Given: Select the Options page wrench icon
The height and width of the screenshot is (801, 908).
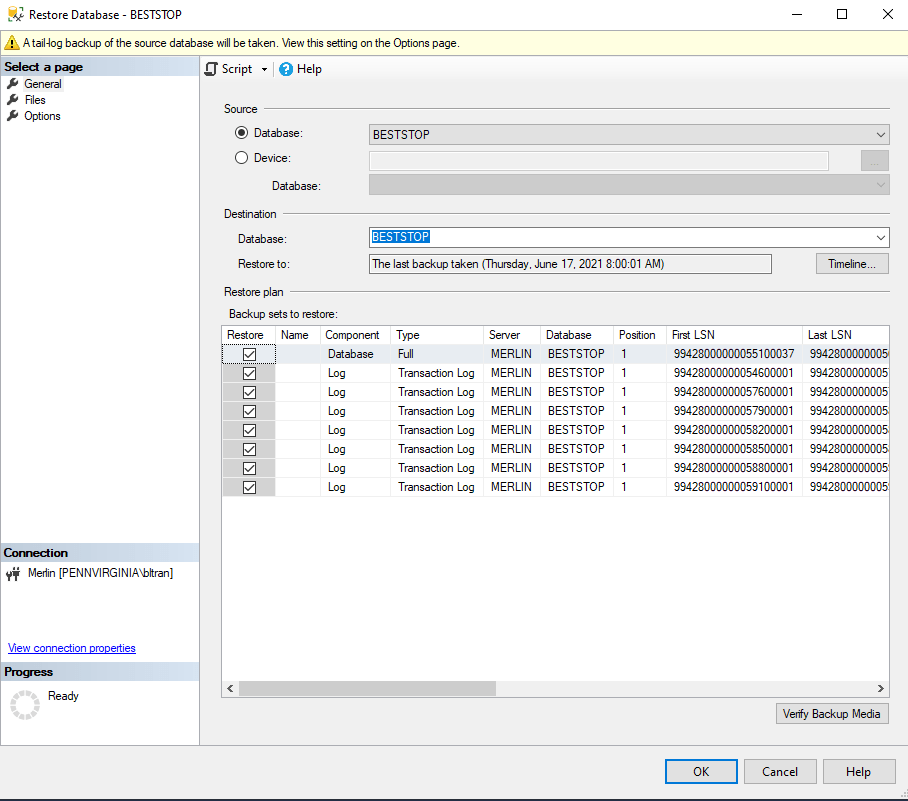Looking at the screenshot, I should [x=13, y=116].
